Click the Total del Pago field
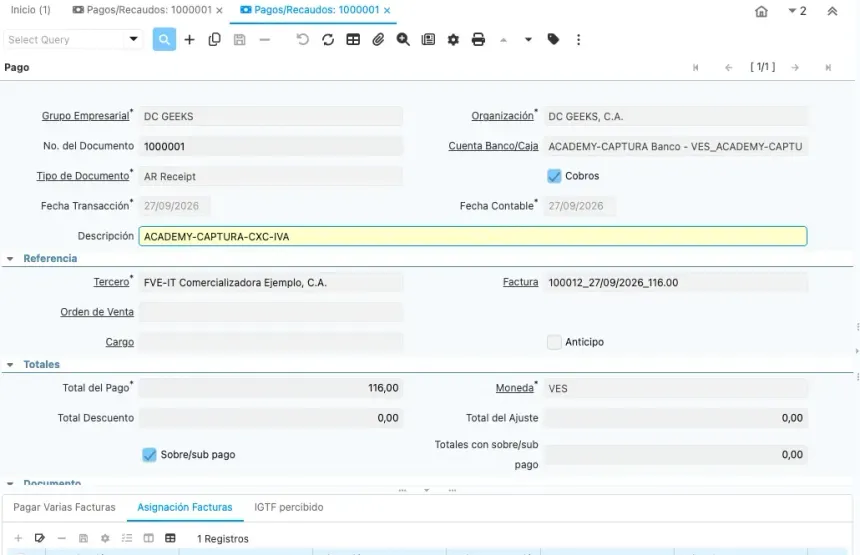The height and width of the screenshot is (555, 860). [271, 388]
